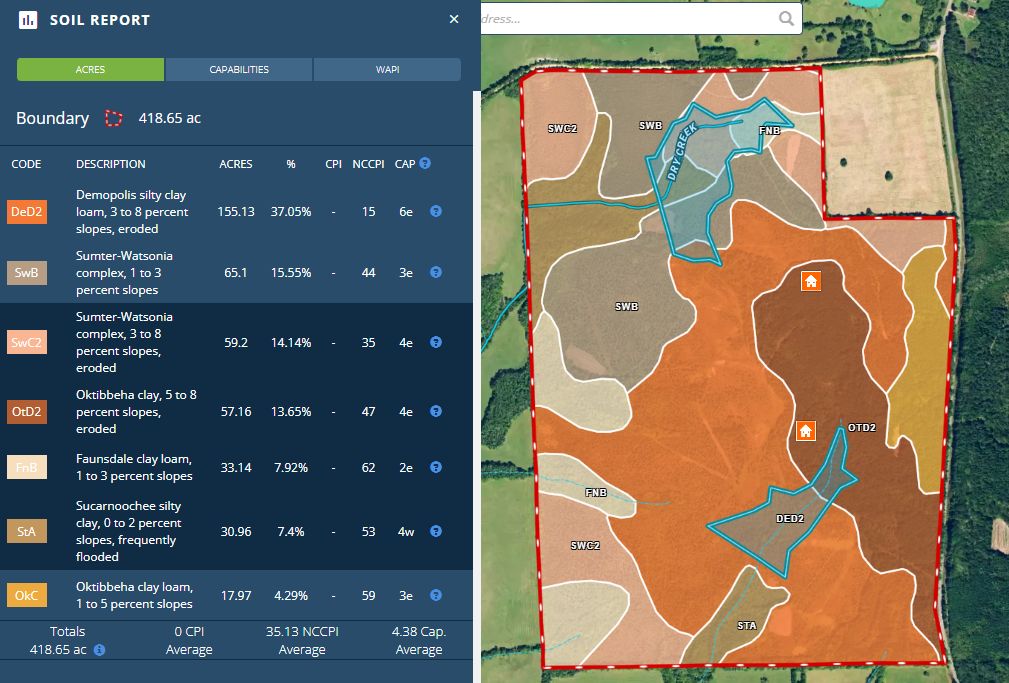Toggle the OtD2 soil code badge
Screen dimensions: 1009x683
[x=27, y=410]
